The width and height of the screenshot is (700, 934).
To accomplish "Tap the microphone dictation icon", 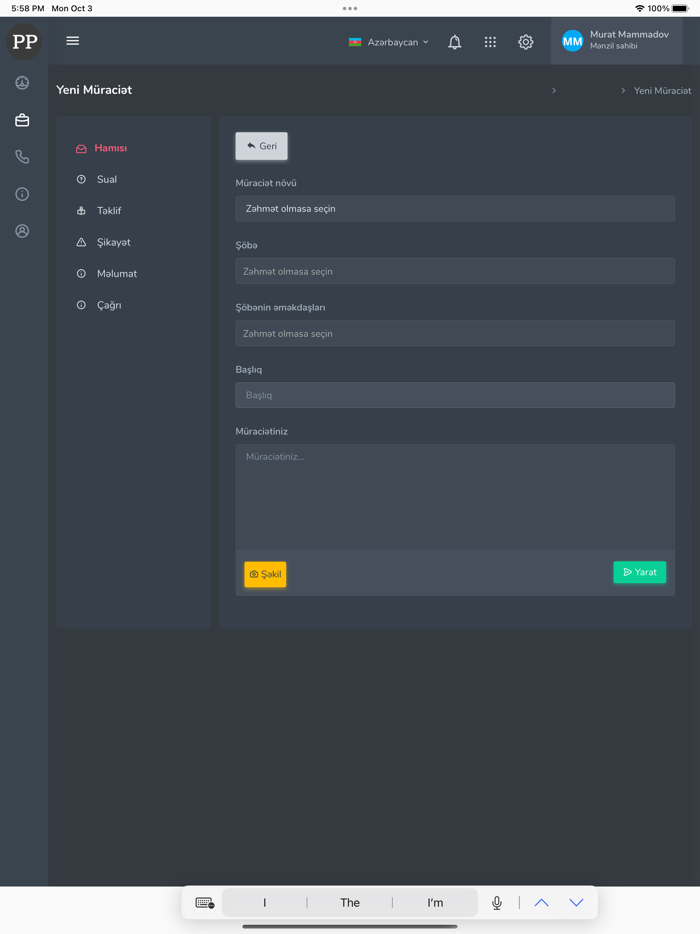I will pos(497,903).
